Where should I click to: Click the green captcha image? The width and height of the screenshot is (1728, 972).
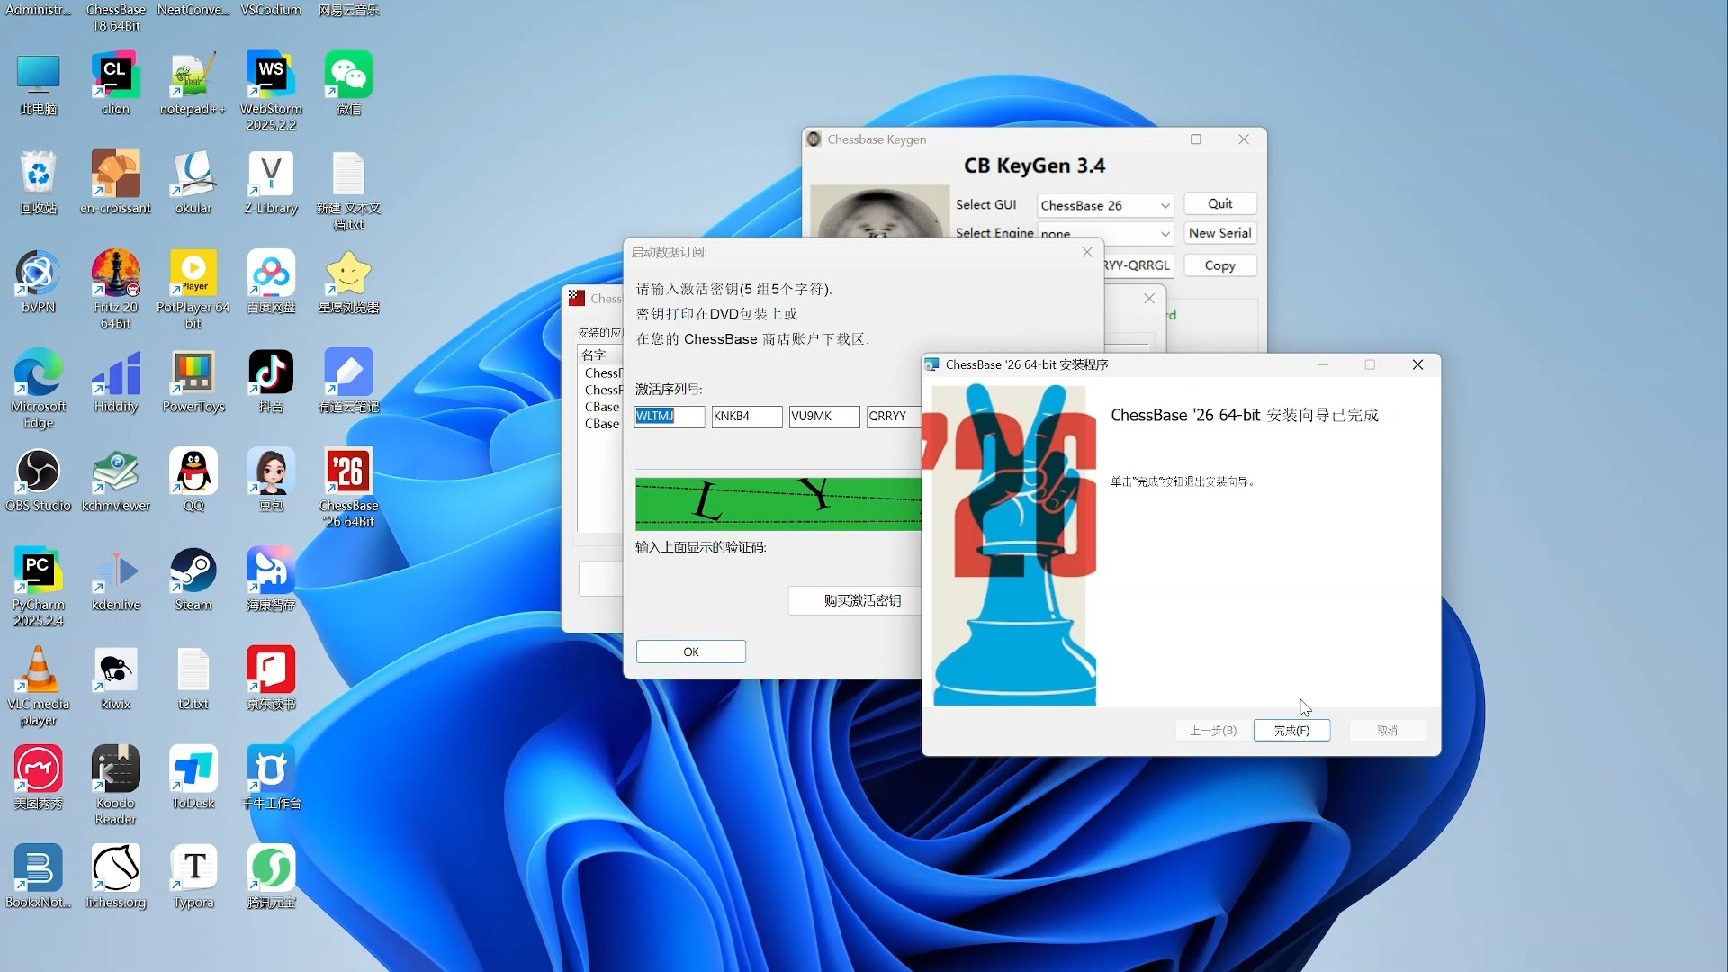click(778, 504)
